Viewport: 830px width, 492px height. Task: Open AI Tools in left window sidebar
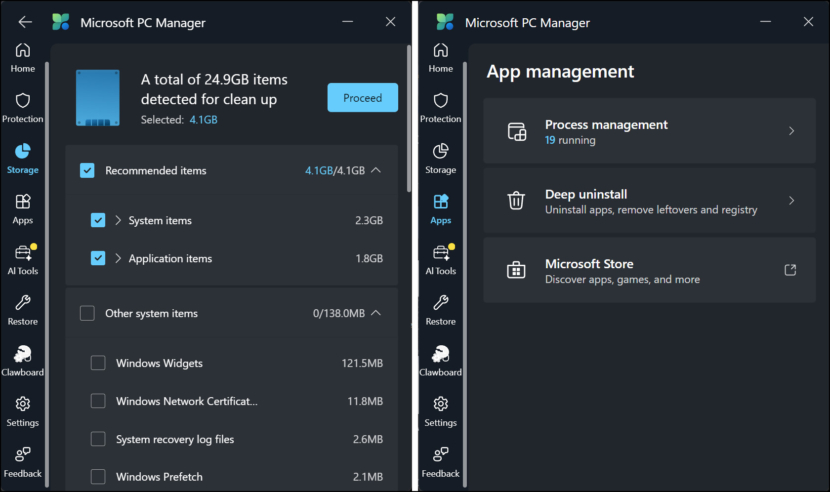(x=23, y=260)
